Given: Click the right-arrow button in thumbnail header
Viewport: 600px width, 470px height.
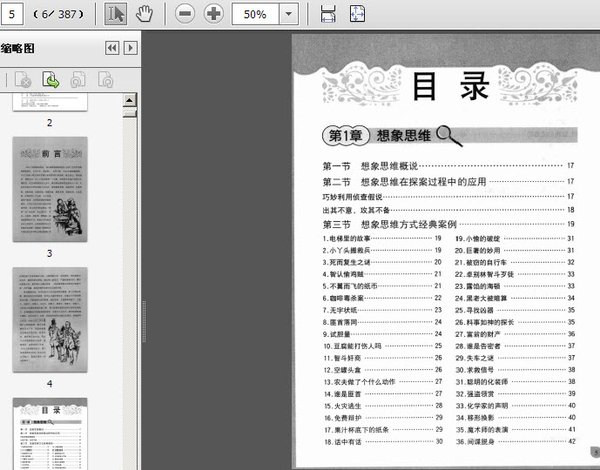Looking at the screenshot, I should 130,48.
